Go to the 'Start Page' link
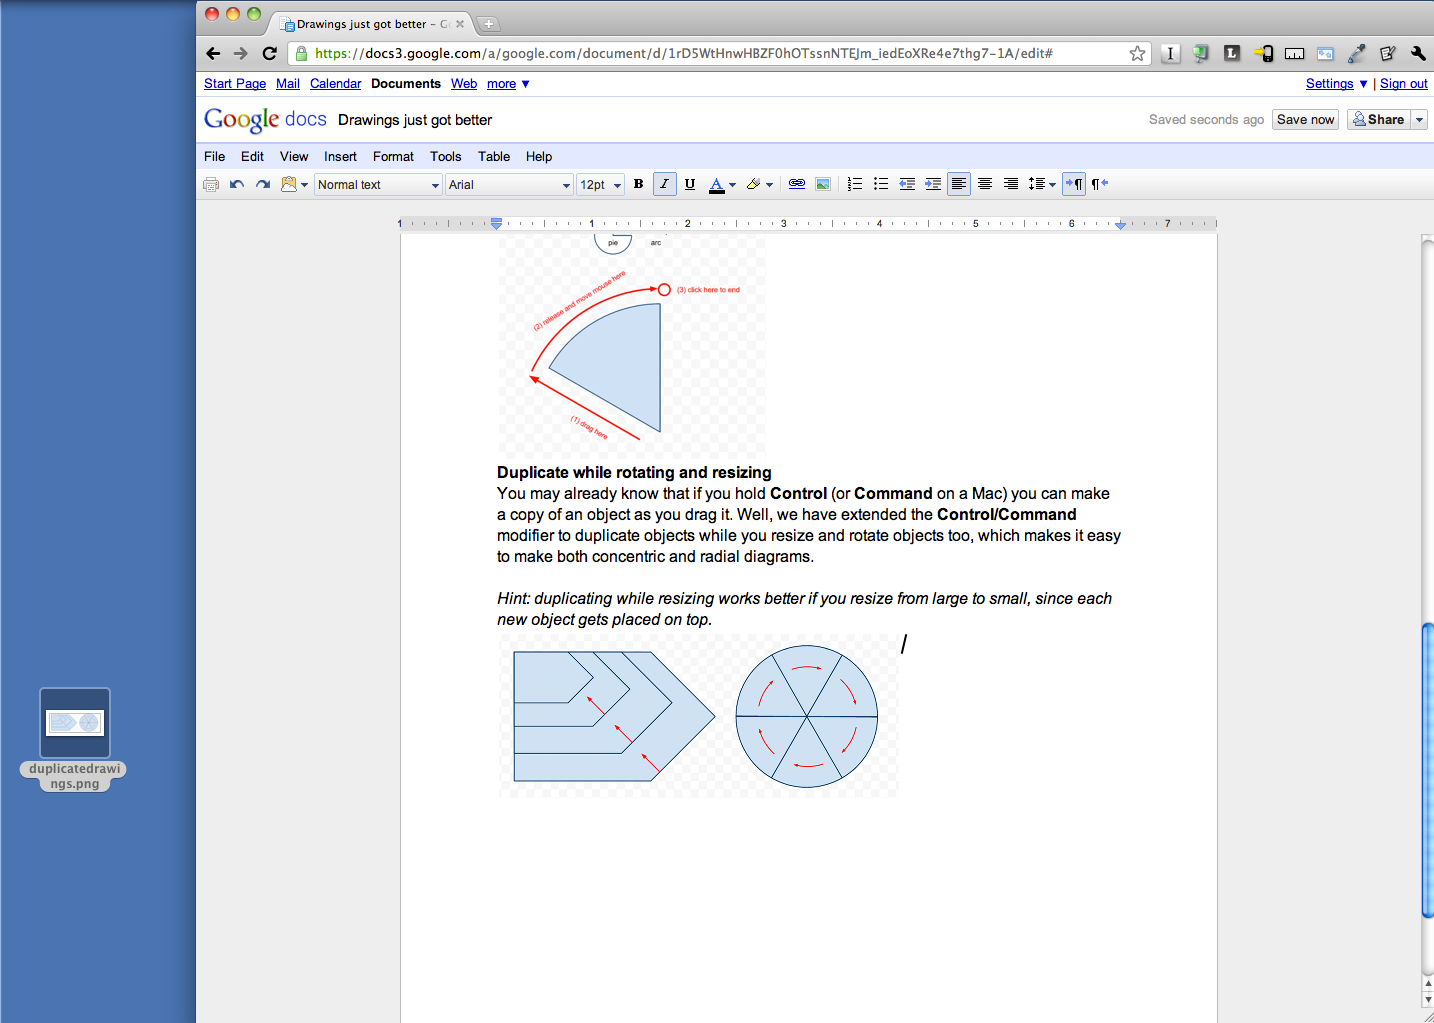 pos(235,84)
